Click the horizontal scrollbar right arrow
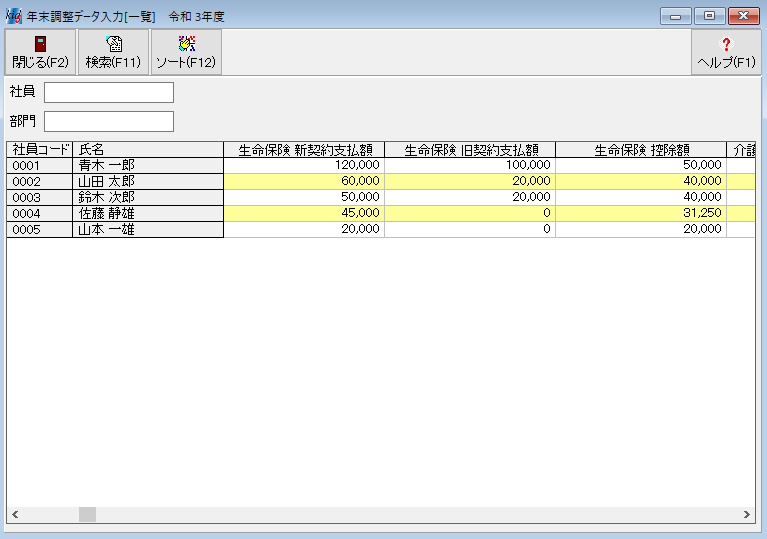The width and height of the screenshot is (767, 539). point(746,514)
